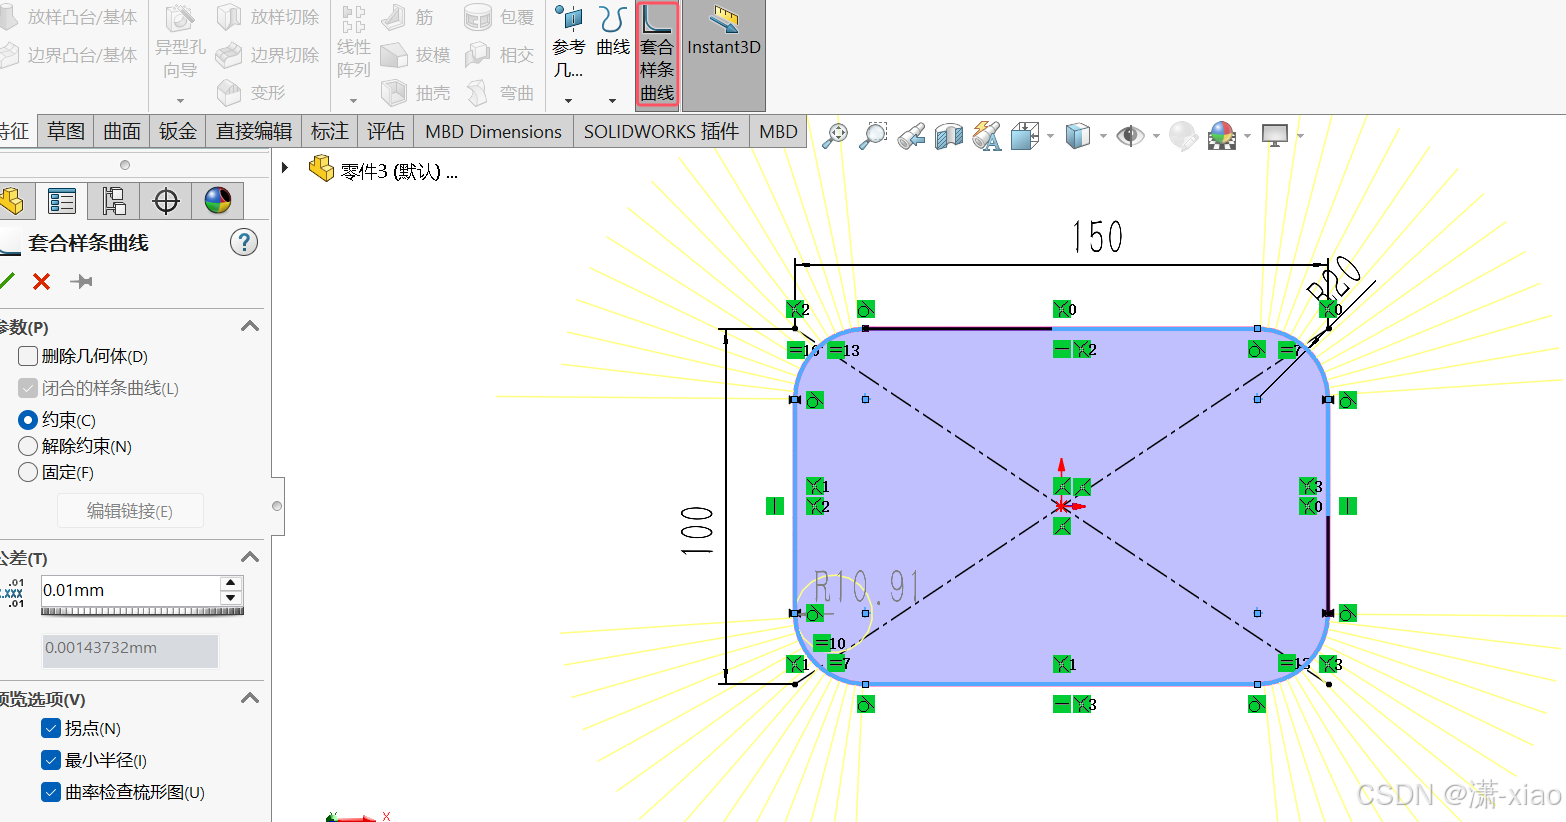Switch to the 曲面 tab
1566x822 pixels.
click(x=122, y=131)
